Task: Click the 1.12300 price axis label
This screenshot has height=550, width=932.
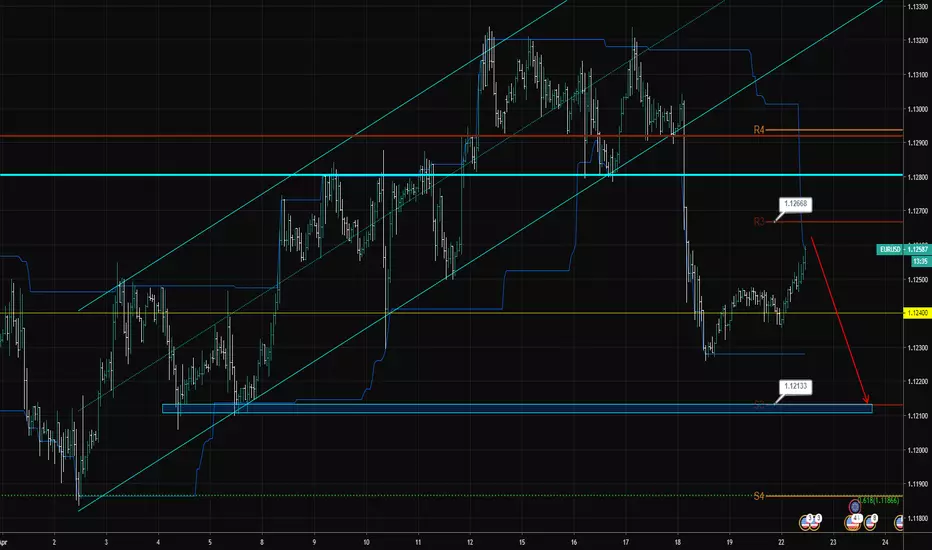Action: 918,347
